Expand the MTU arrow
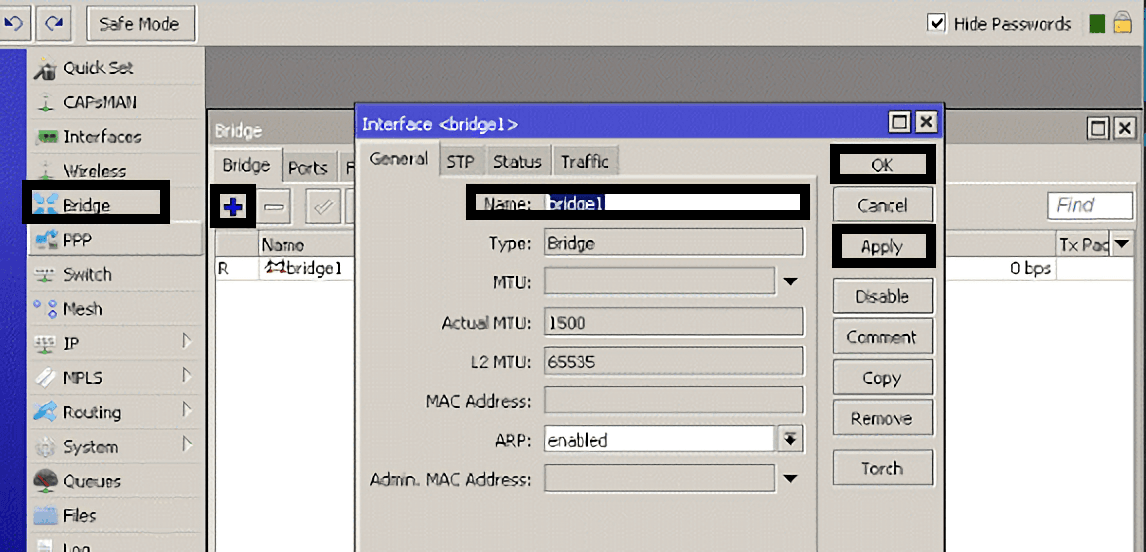The width and height of the screenshot is (1146, 552). 791,281
